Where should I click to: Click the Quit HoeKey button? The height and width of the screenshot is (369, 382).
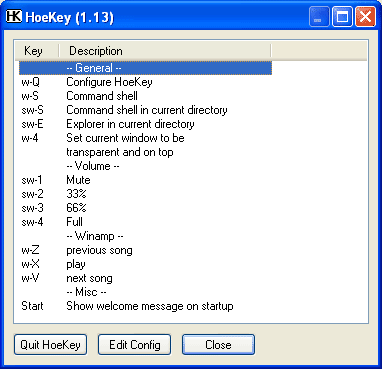[50, 345]
